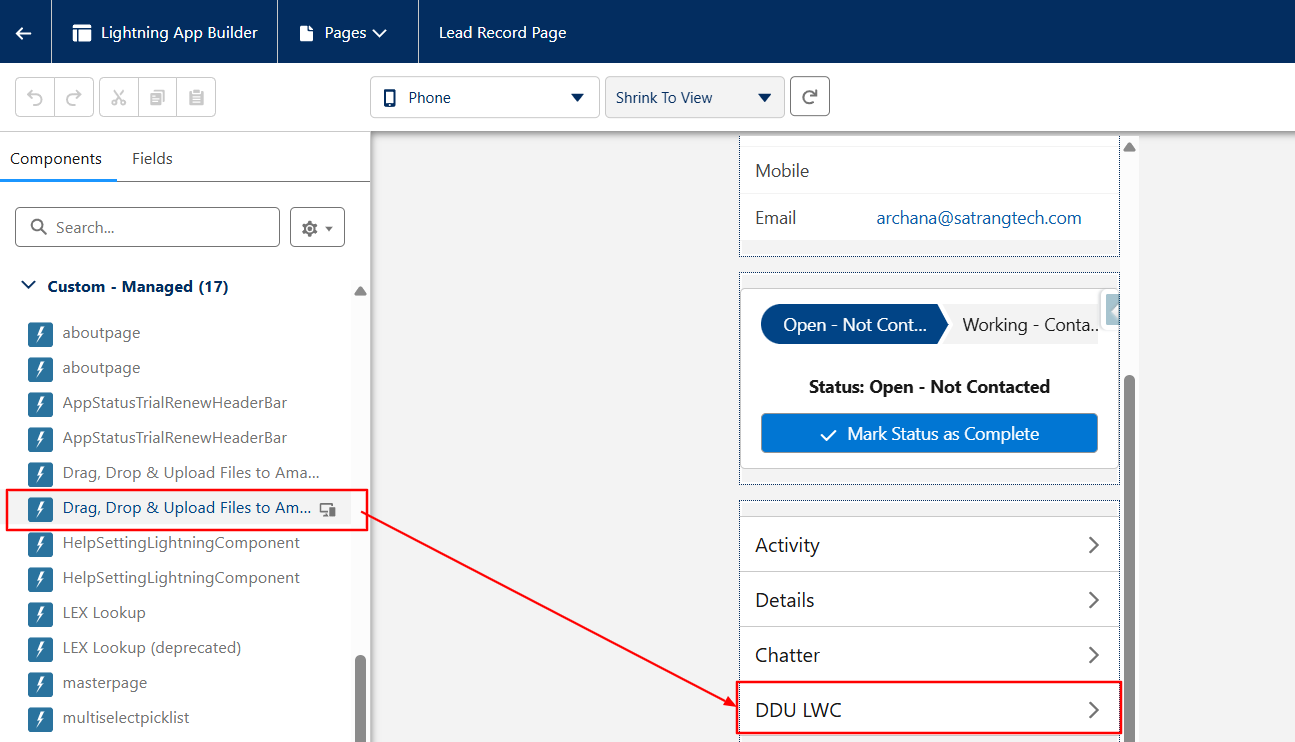The width and height of the screenshot is (1295, 742).
Task: Select the second HelpSettingLightningComponent item
Action: pos(181,578)
